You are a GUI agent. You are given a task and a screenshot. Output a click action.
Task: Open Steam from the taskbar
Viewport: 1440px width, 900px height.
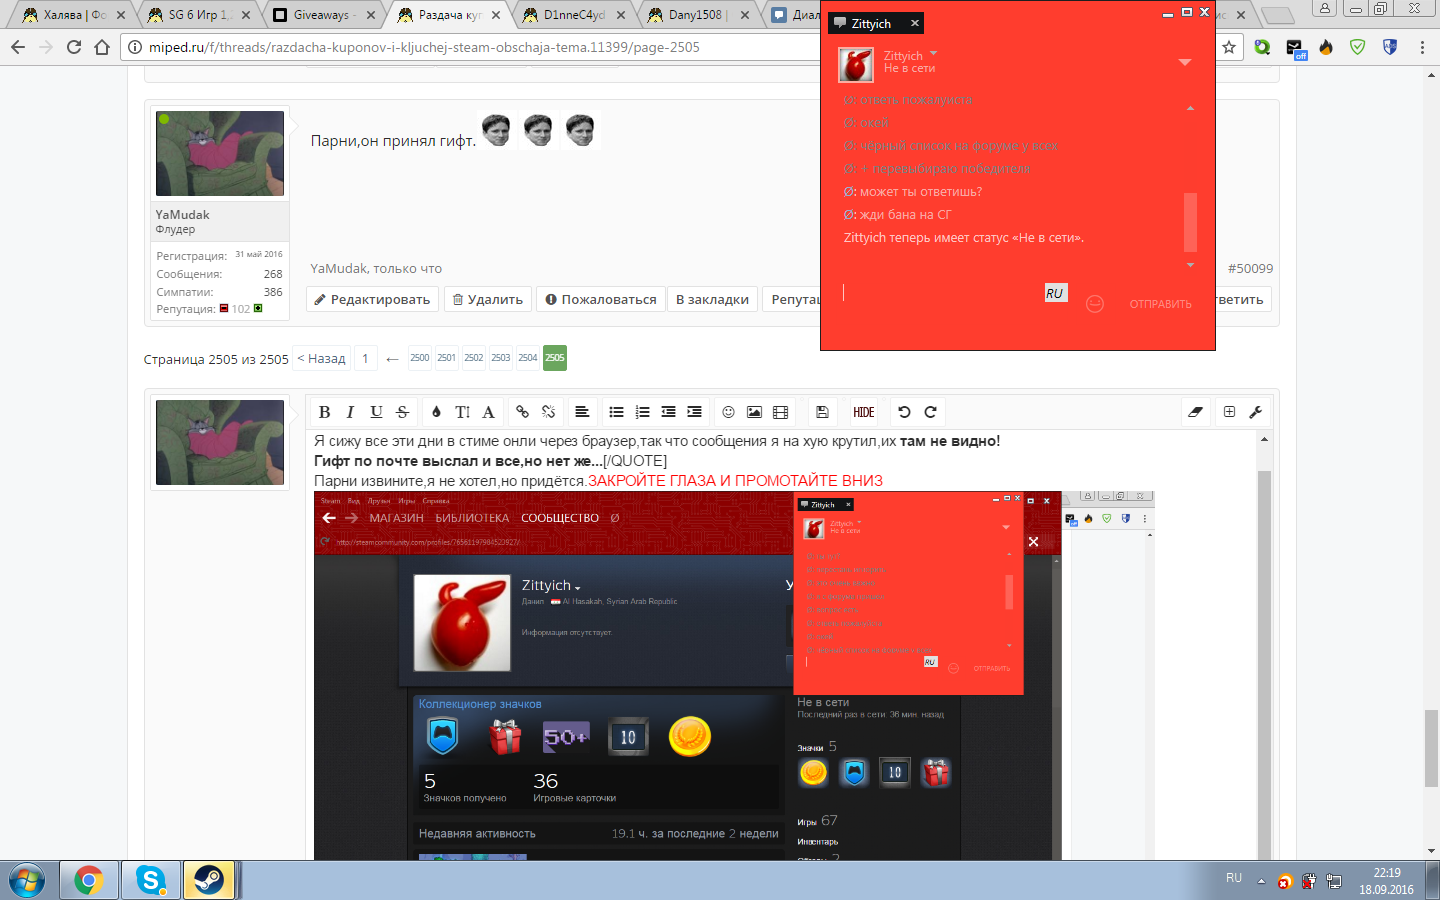click(208, 880)
